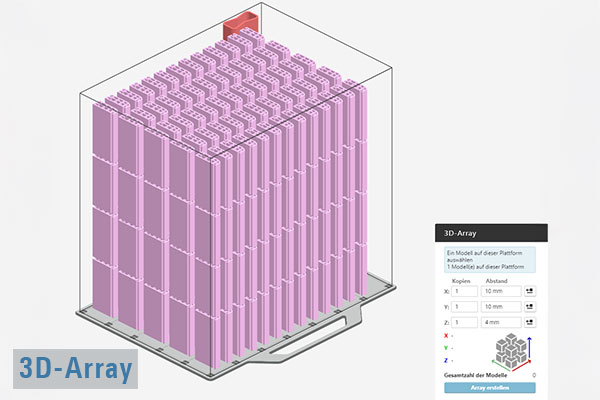The image size is (600, 400).
Task: Focus the Y Kopien input field
Action: [x=464, y=307]
